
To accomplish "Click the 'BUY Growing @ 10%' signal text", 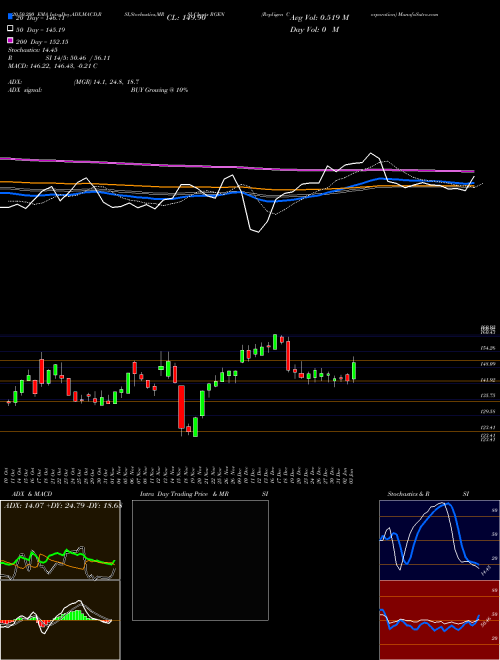I will pos(159,90).
